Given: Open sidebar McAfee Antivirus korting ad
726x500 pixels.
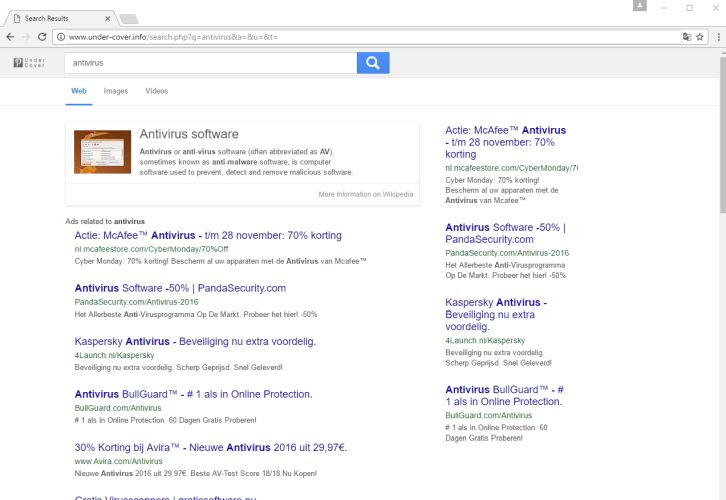Looking at the screenshot, I should (x=506, y=142).
